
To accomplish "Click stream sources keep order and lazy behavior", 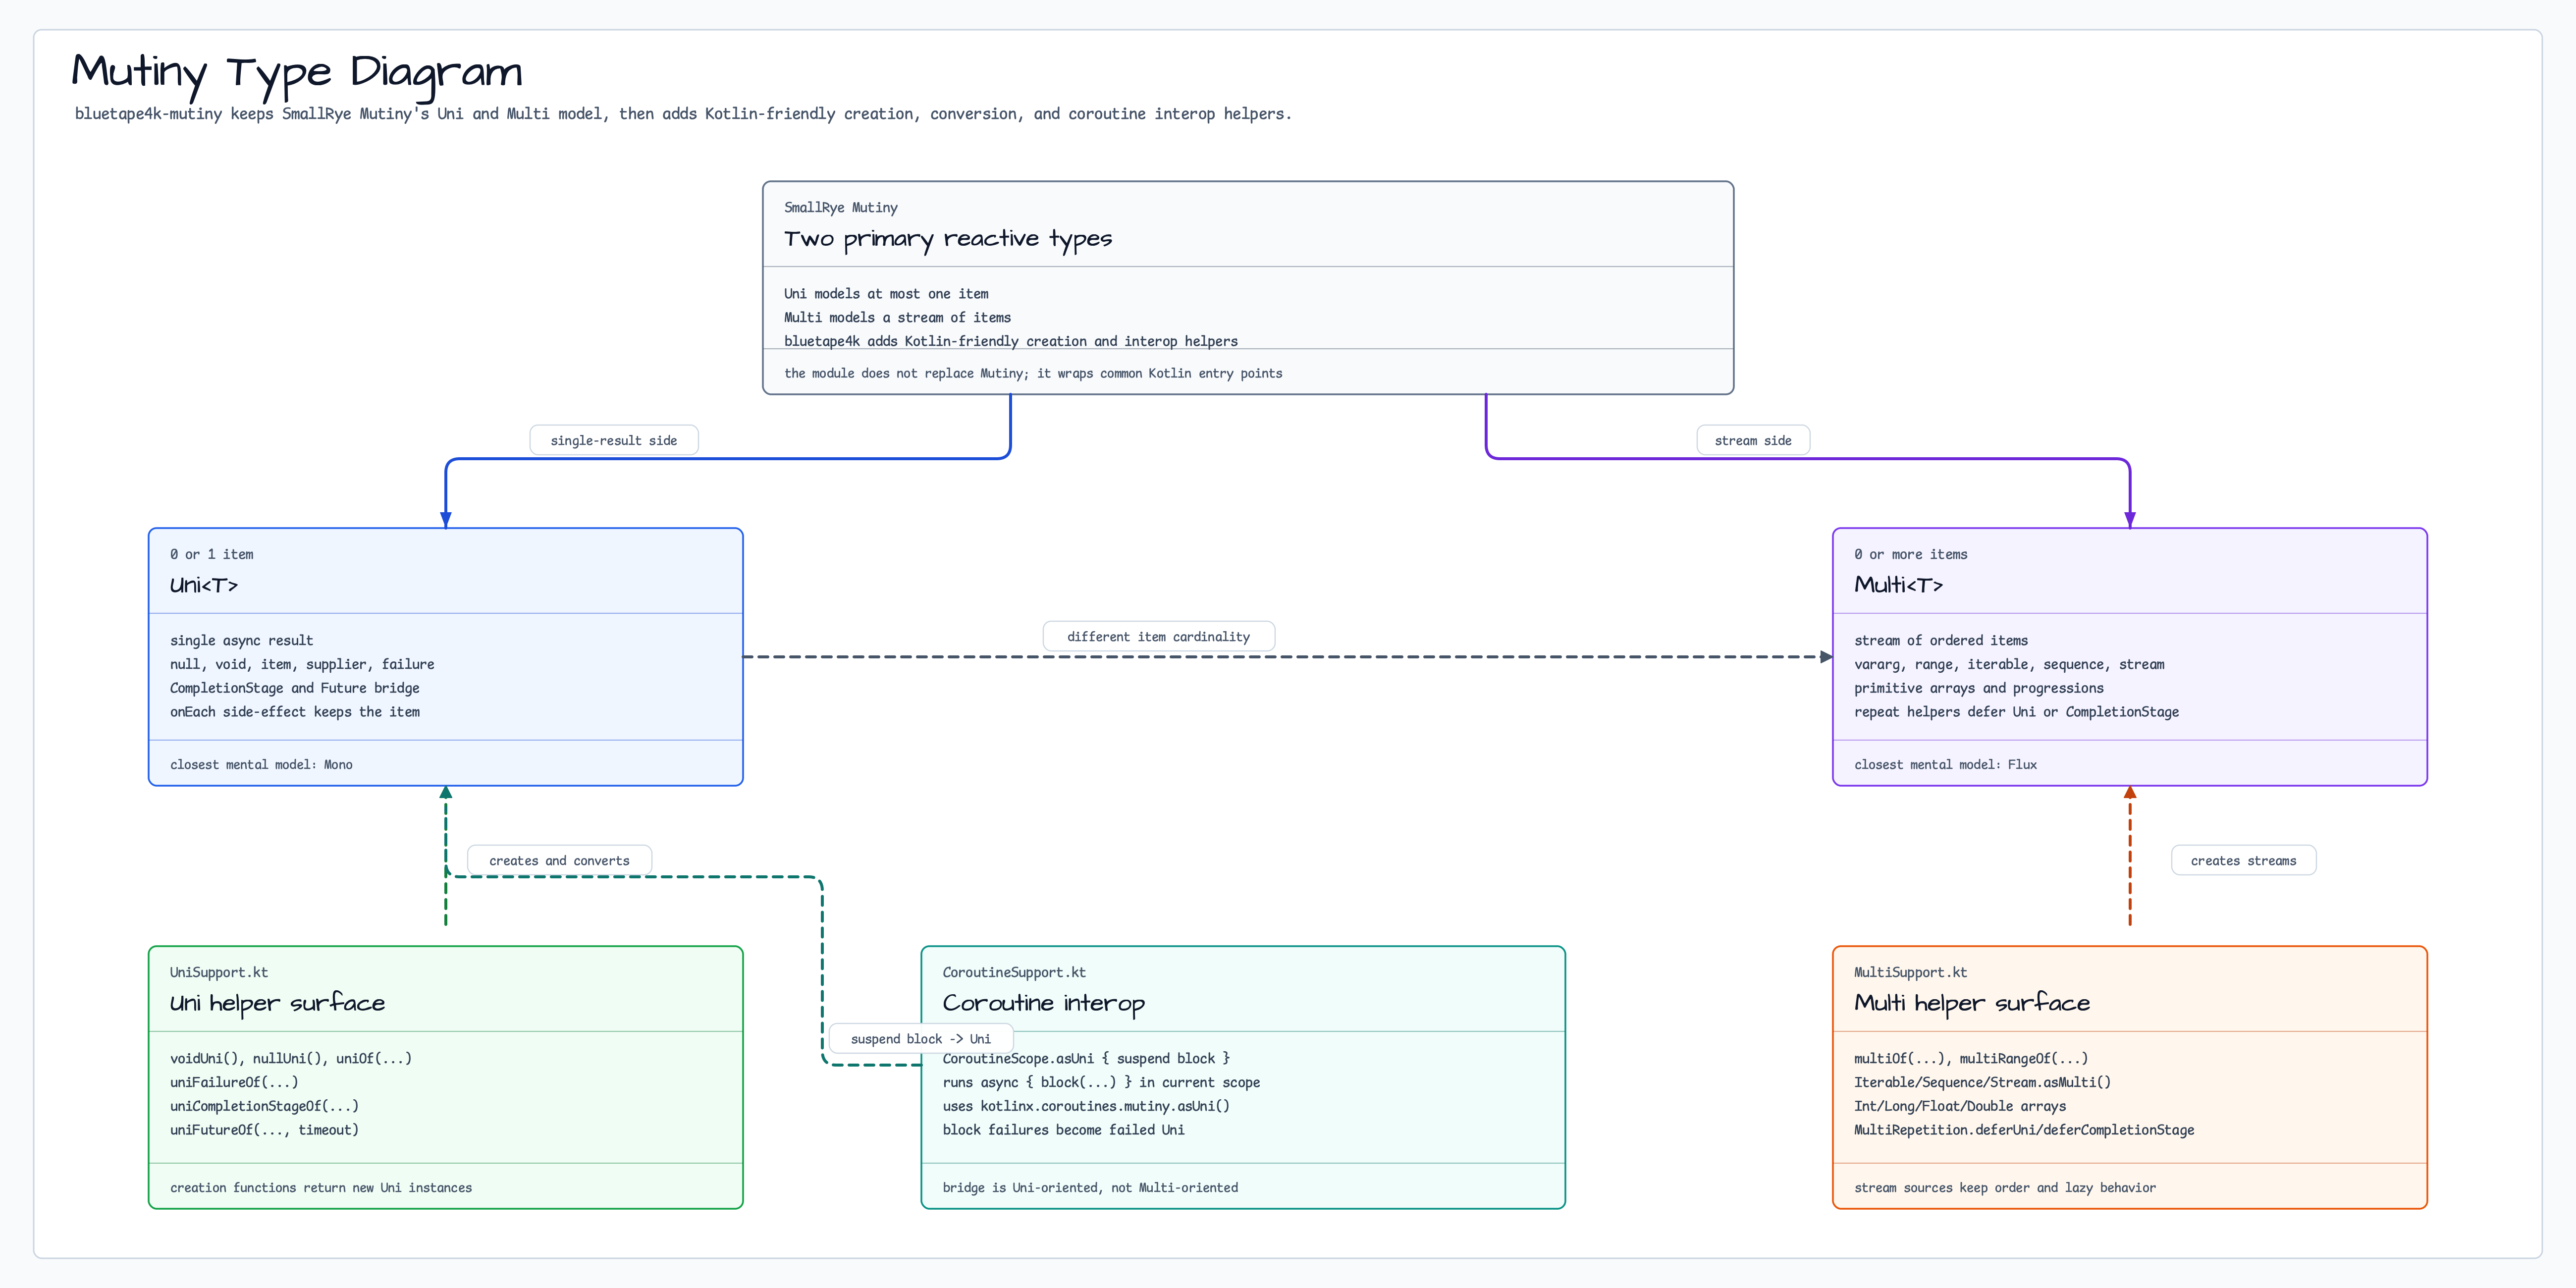I will point(2005,1188).
